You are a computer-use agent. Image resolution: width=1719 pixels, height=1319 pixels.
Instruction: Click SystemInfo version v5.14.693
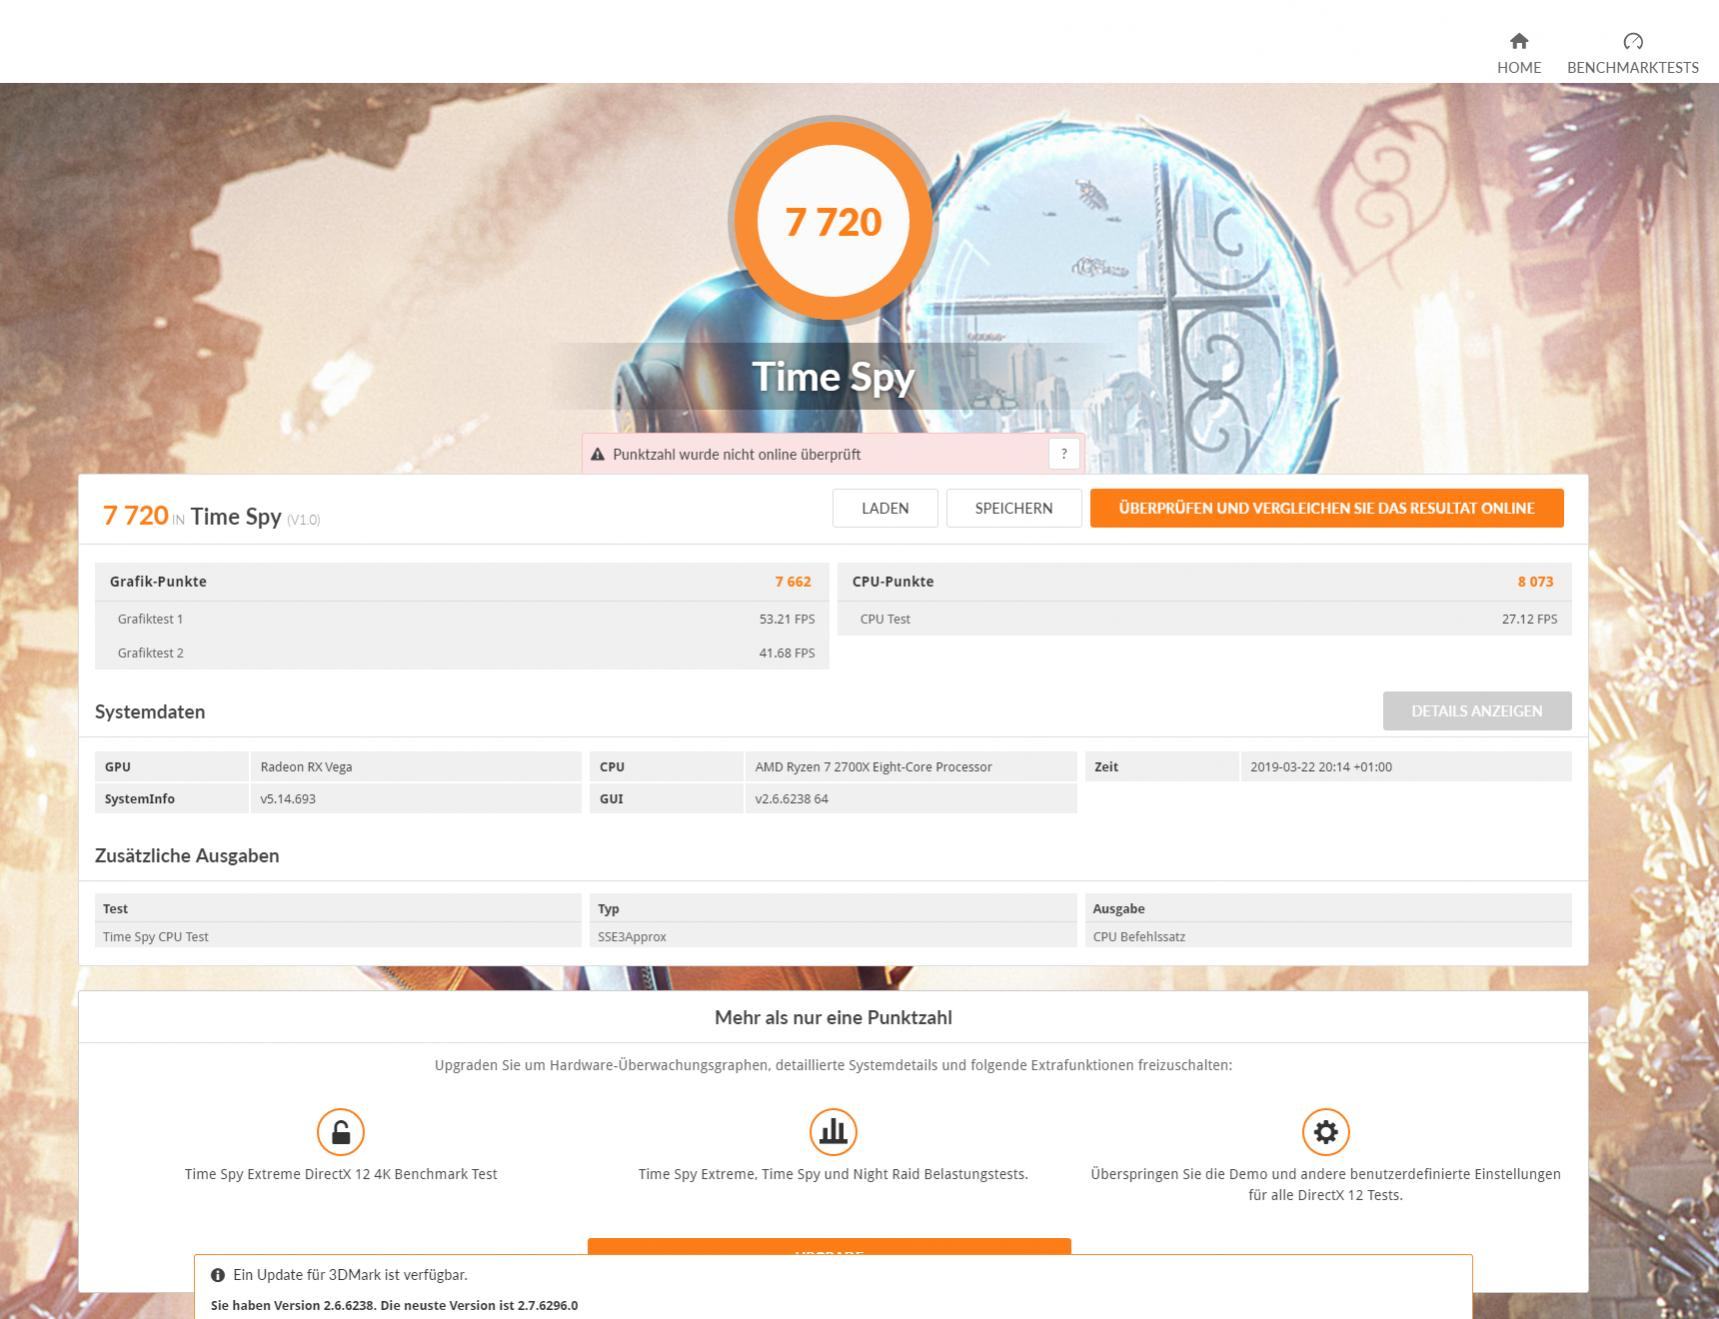288,799
